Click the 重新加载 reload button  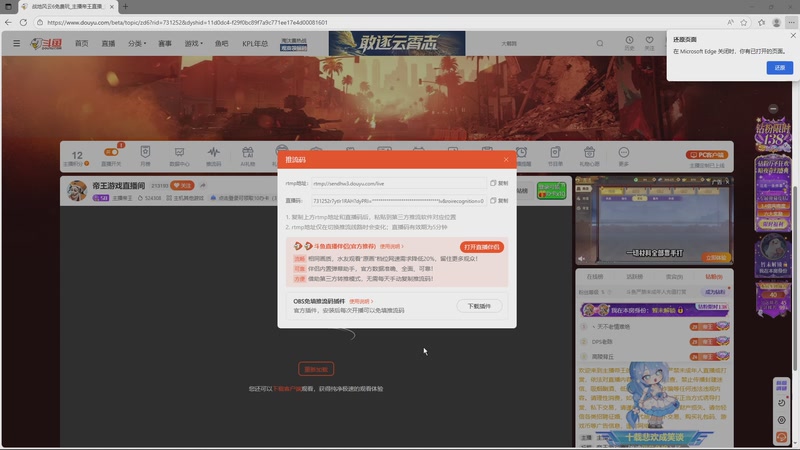pos(316,369)
